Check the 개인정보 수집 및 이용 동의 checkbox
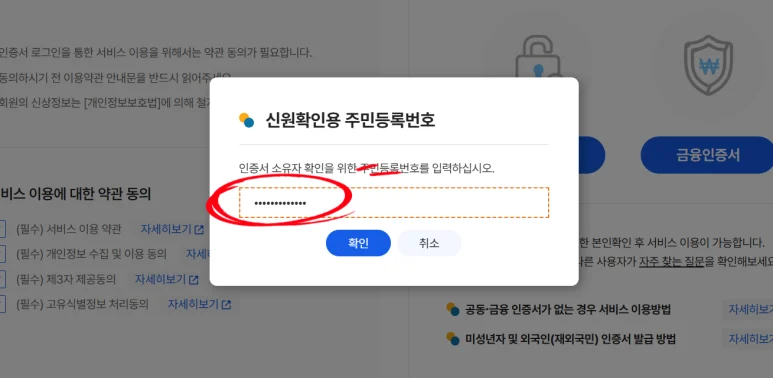 click(1, 254)
